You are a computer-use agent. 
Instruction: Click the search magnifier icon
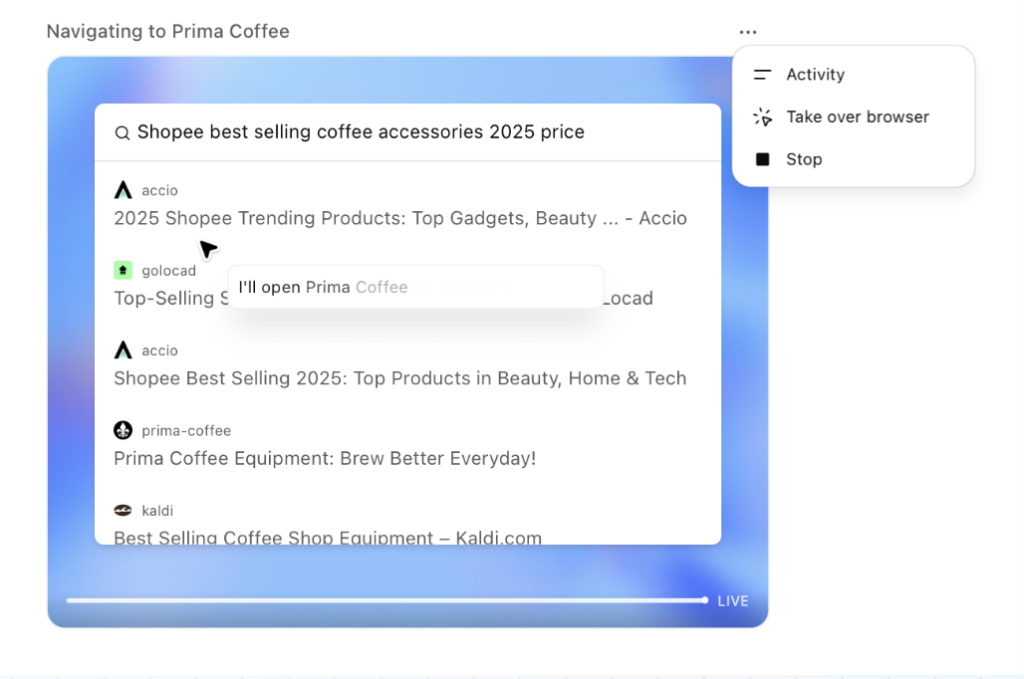tap(122, 133)
